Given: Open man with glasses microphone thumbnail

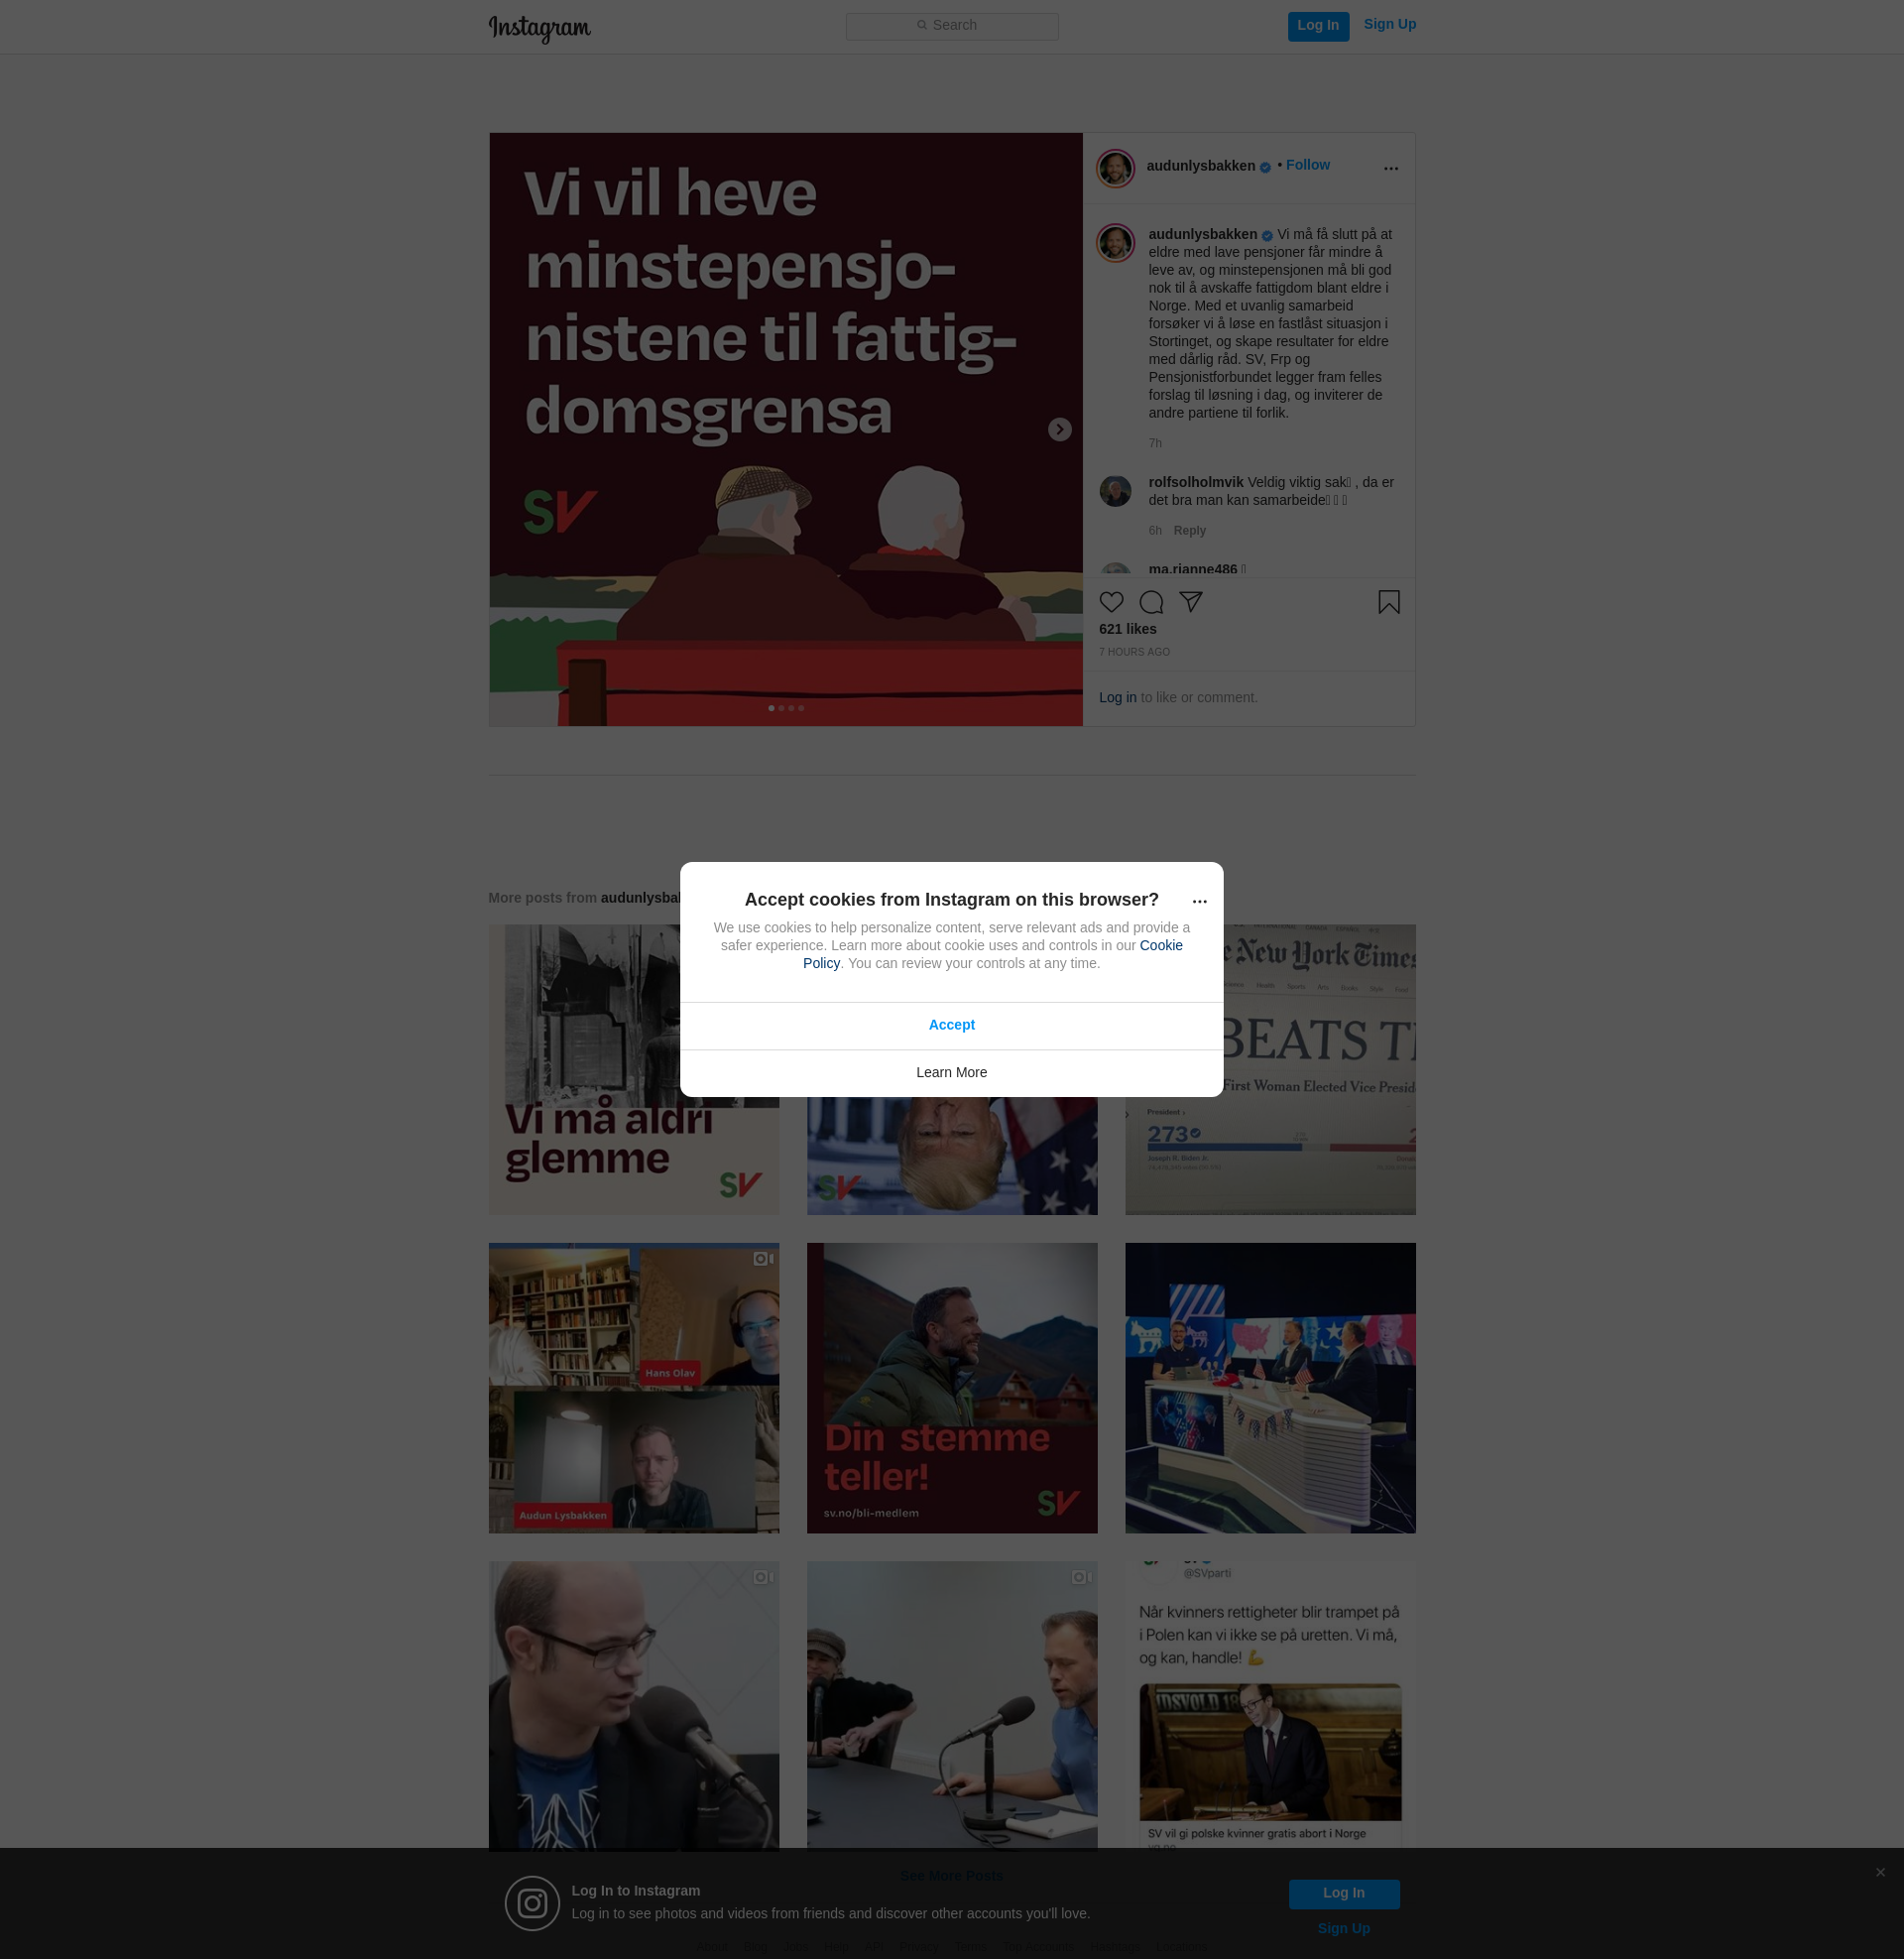Looking at the screenshot, I should point(633,1706).
